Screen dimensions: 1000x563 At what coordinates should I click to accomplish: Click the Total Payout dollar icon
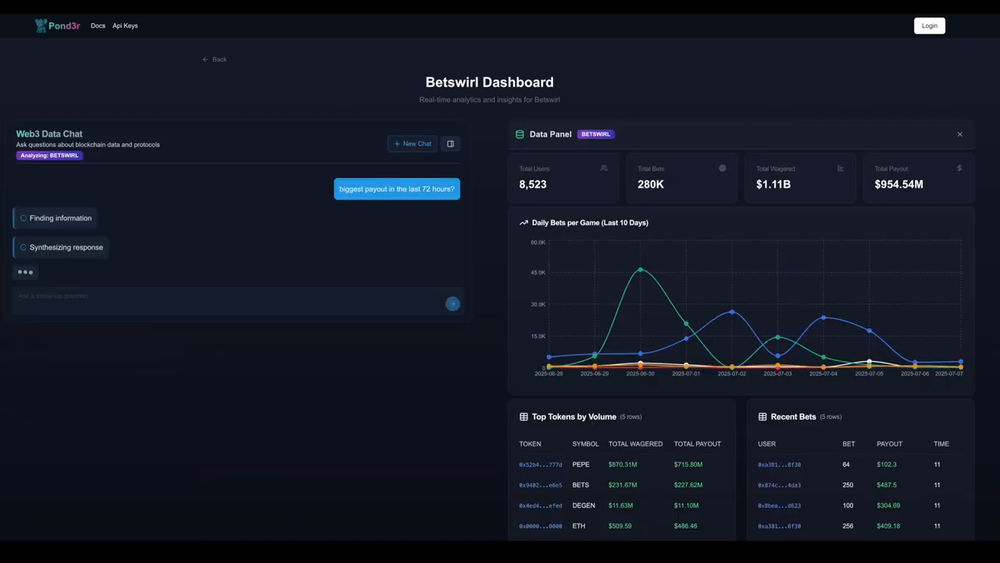click(x=959, y=168)
